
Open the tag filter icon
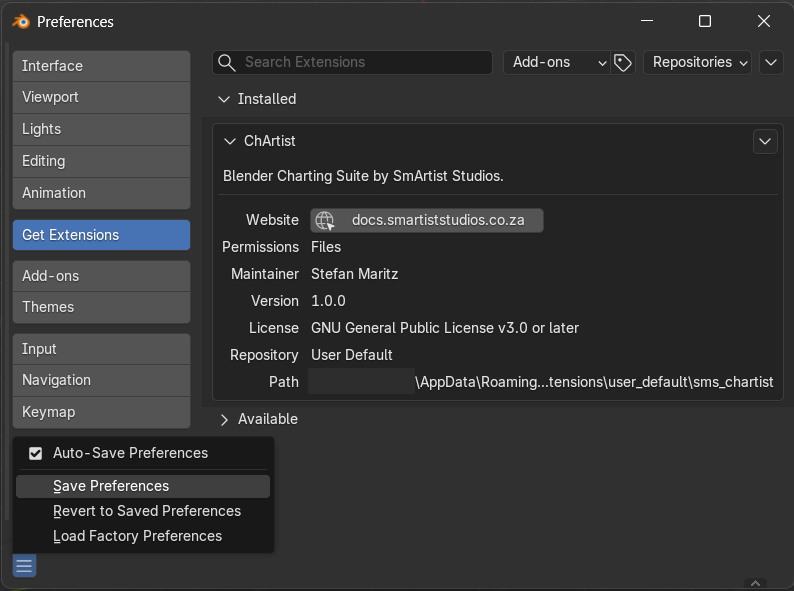[x=623, y=62]
